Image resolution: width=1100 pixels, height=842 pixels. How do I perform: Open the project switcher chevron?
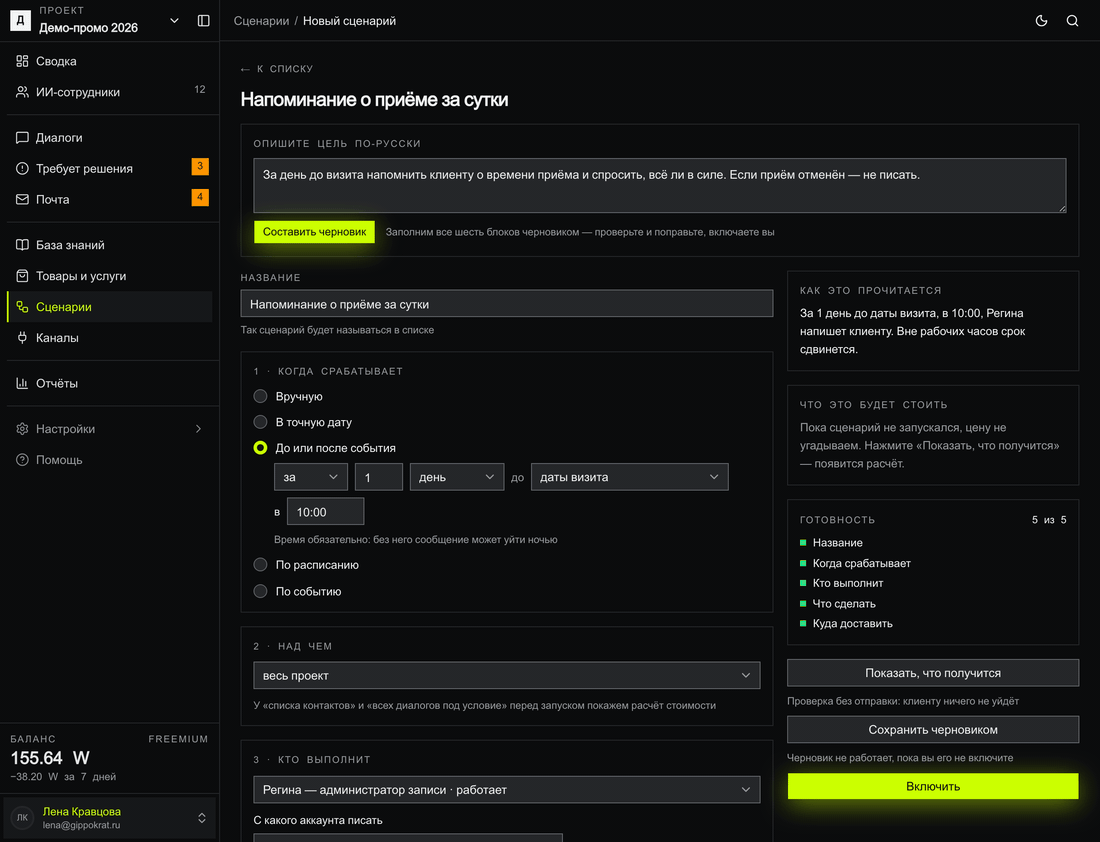(175, 21)
